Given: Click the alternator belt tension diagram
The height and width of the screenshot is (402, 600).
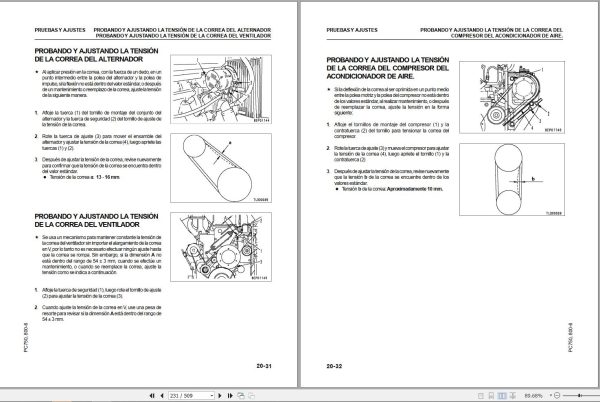Looking at the screenshot, I should [221, 168].
